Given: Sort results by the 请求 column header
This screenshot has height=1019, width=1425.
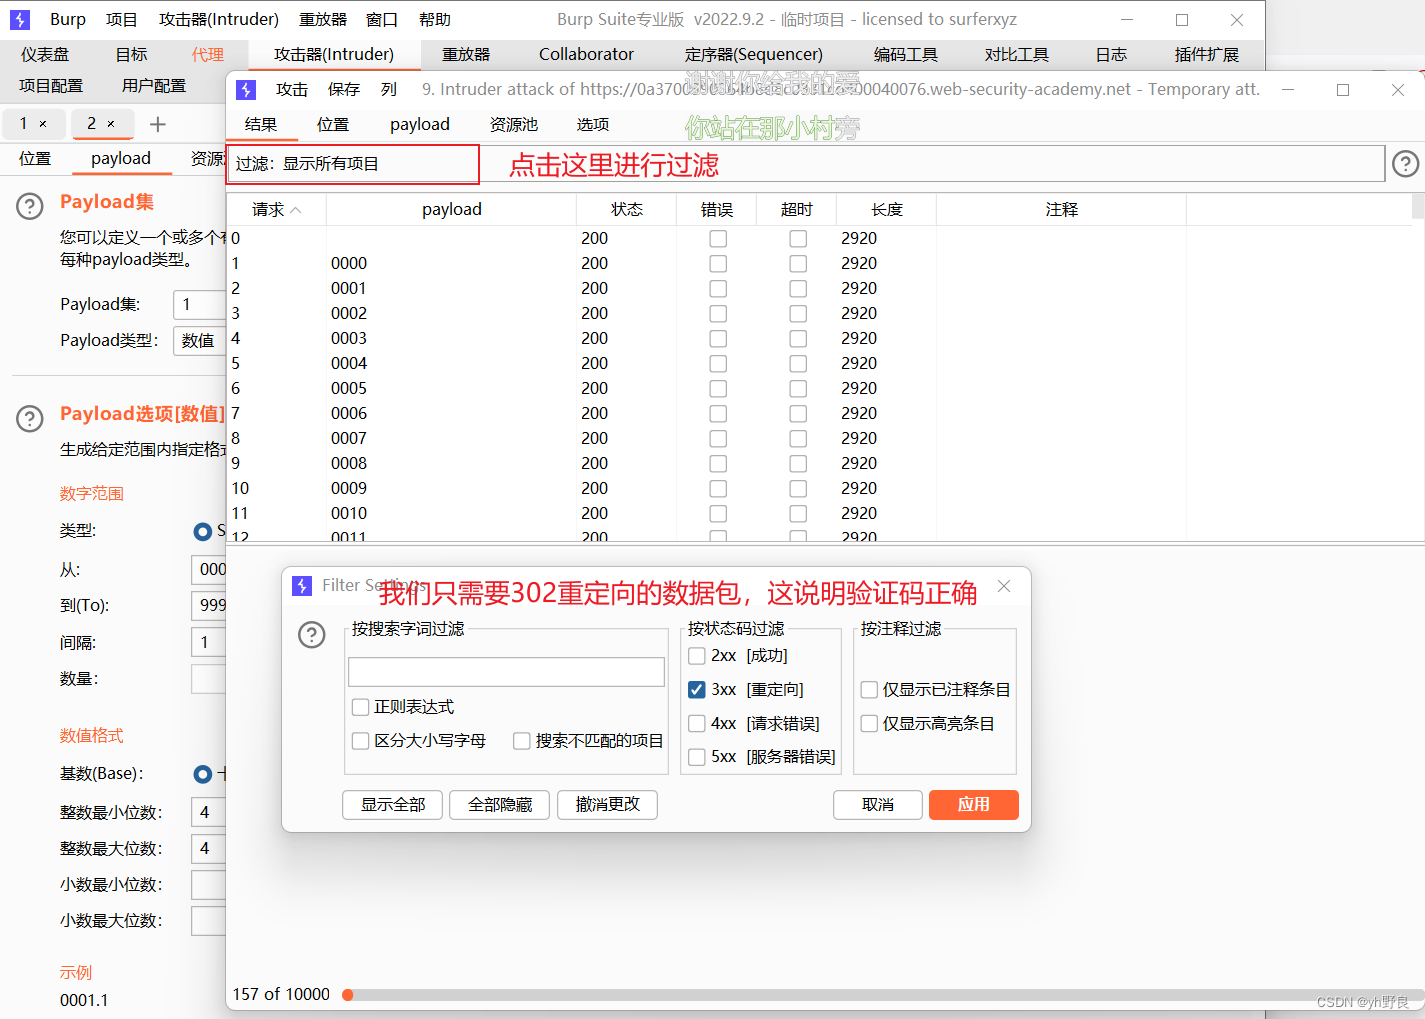Looking at the screenshot, I should point(276,210).
